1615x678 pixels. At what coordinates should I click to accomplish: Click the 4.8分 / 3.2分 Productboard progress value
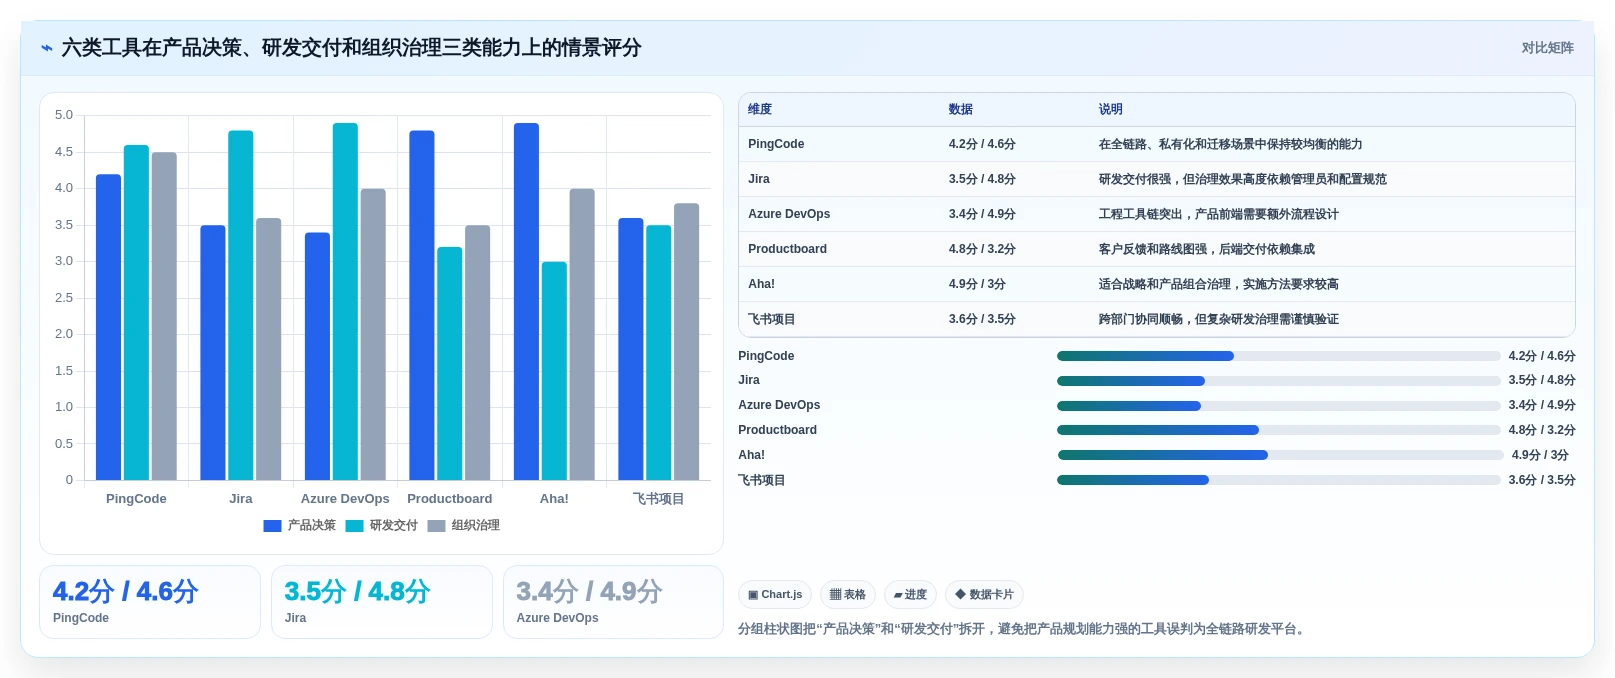pos(1542,431)
